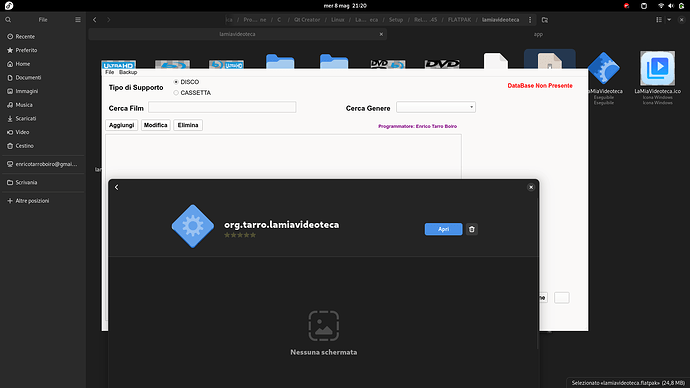690x388 pixels.
Task: Click the star rating under the app name
Action: 240,235
